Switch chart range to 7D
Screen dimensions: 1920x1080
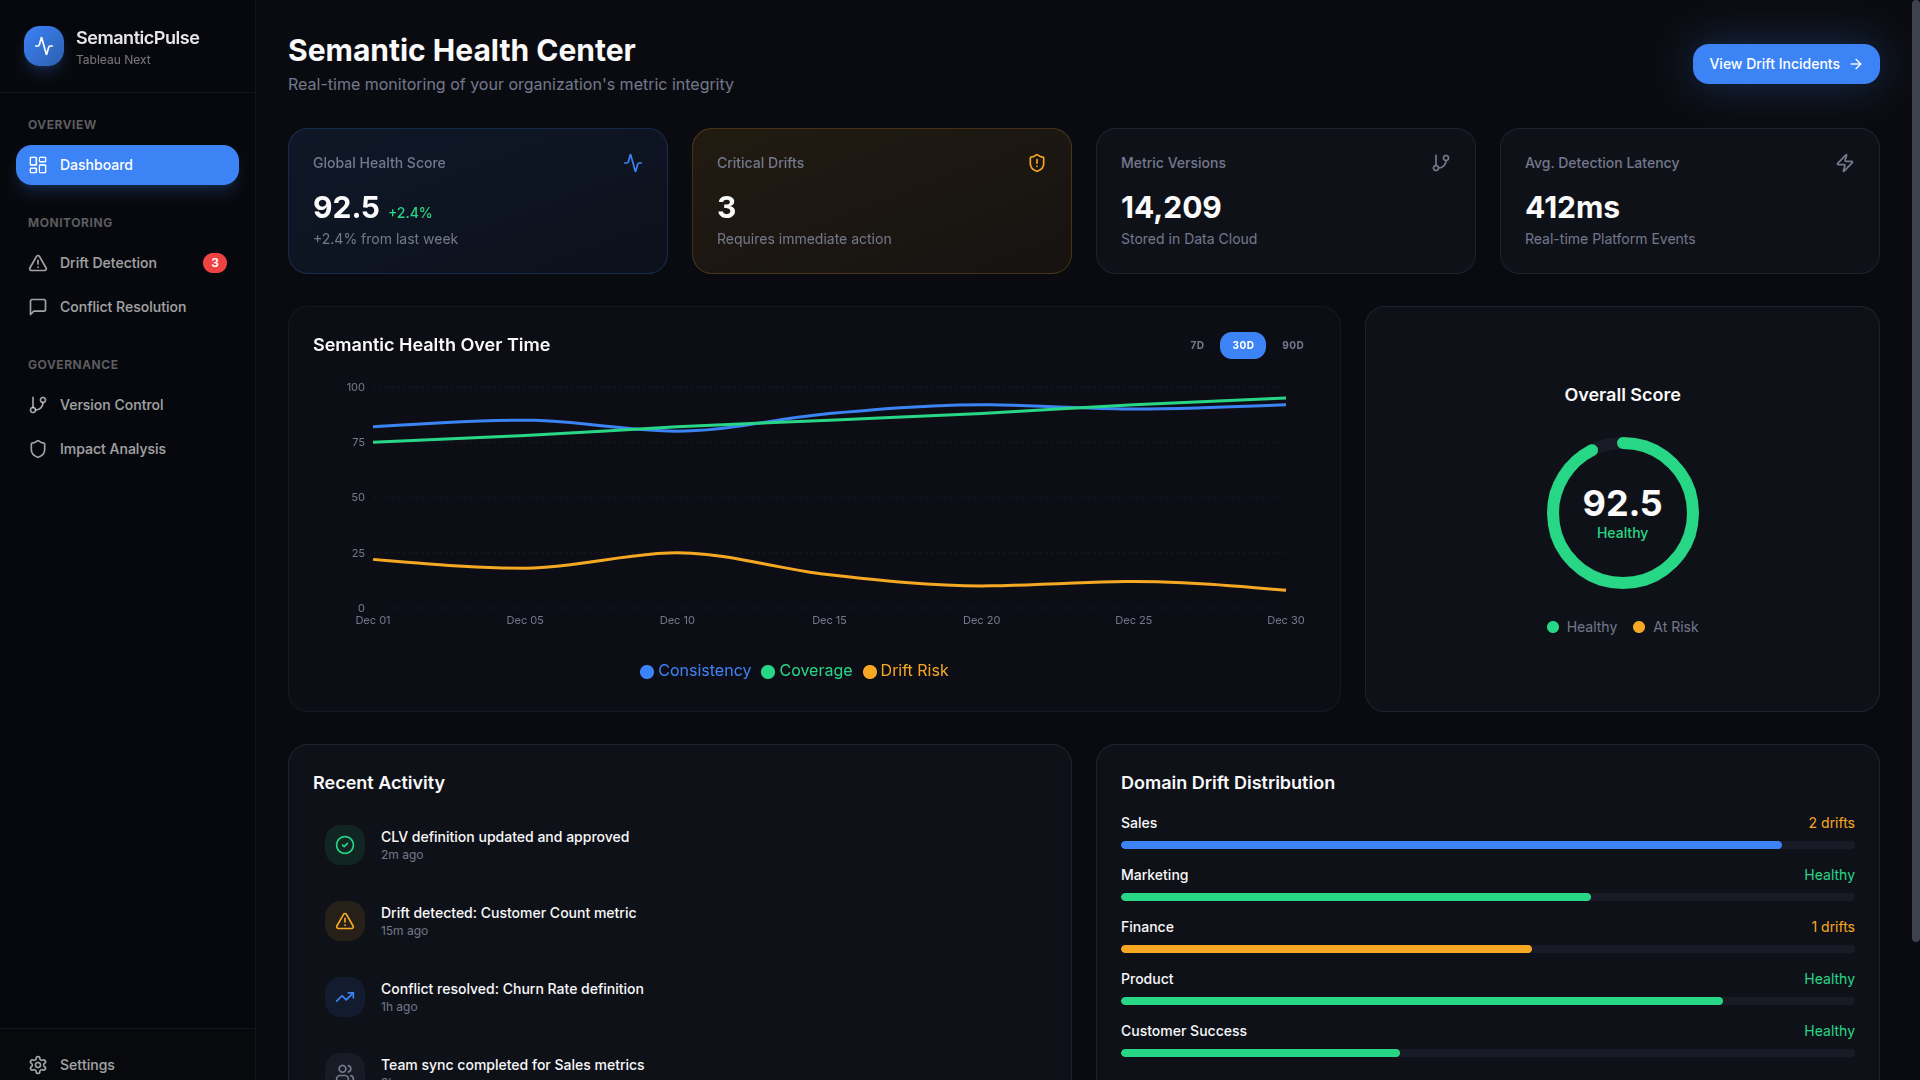[x=1196, y=345]
